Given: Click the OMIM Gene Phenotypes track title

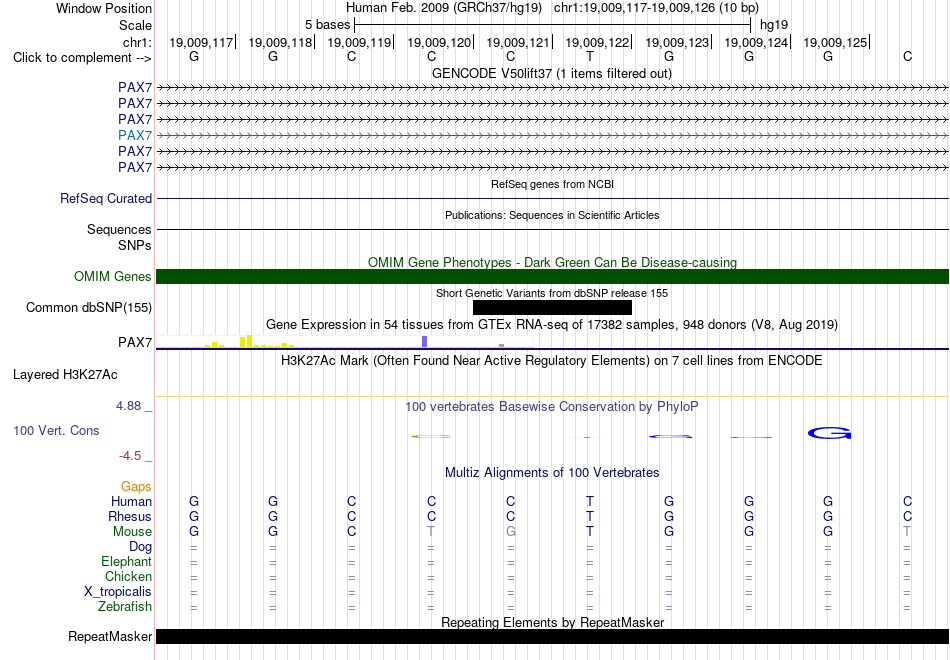Looking at the screenshot, I should [553, 262].
